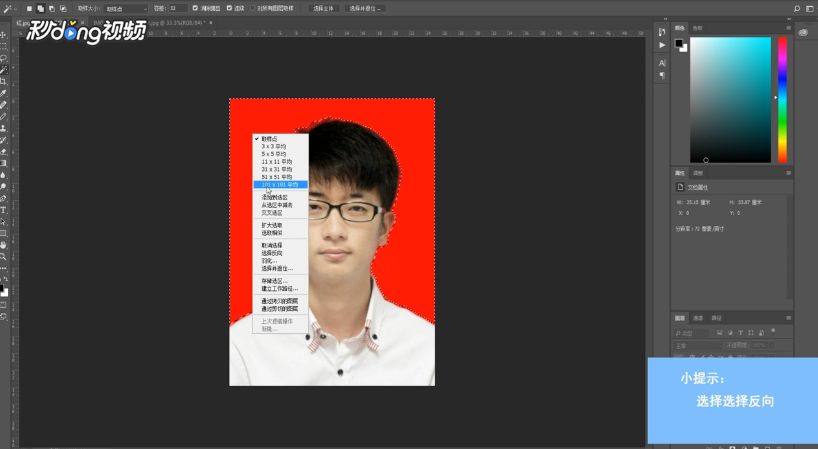Select the Crop tool
The image size is (818, 449).
point(4,81)
